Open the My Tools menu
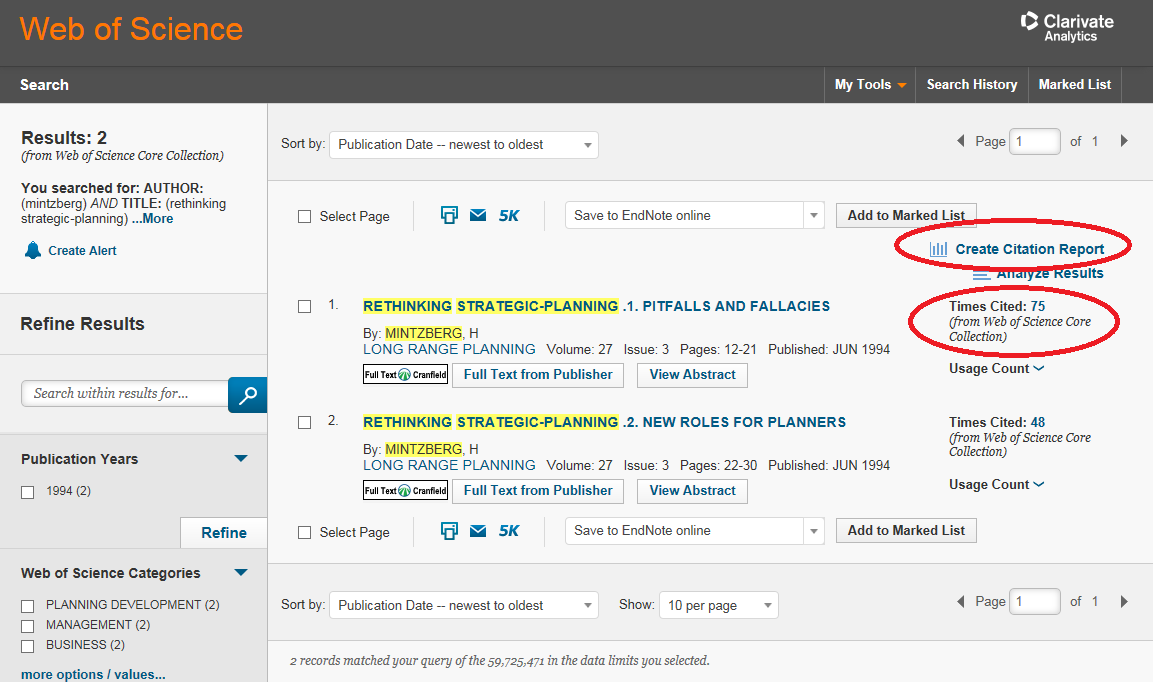 pos(870,85)
